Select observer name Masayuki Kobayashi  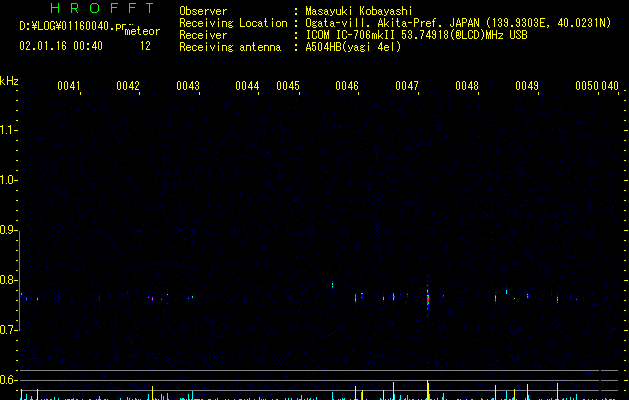359,11
